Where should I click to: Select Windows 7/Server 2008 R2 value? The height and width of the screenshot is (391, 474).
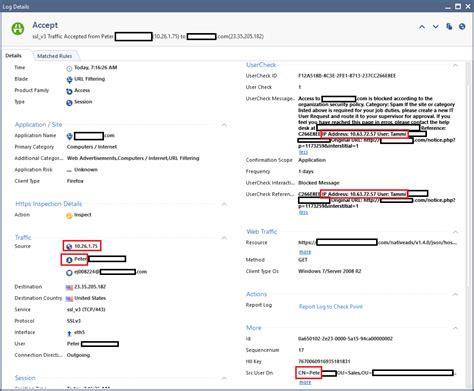tap(329, 271)
